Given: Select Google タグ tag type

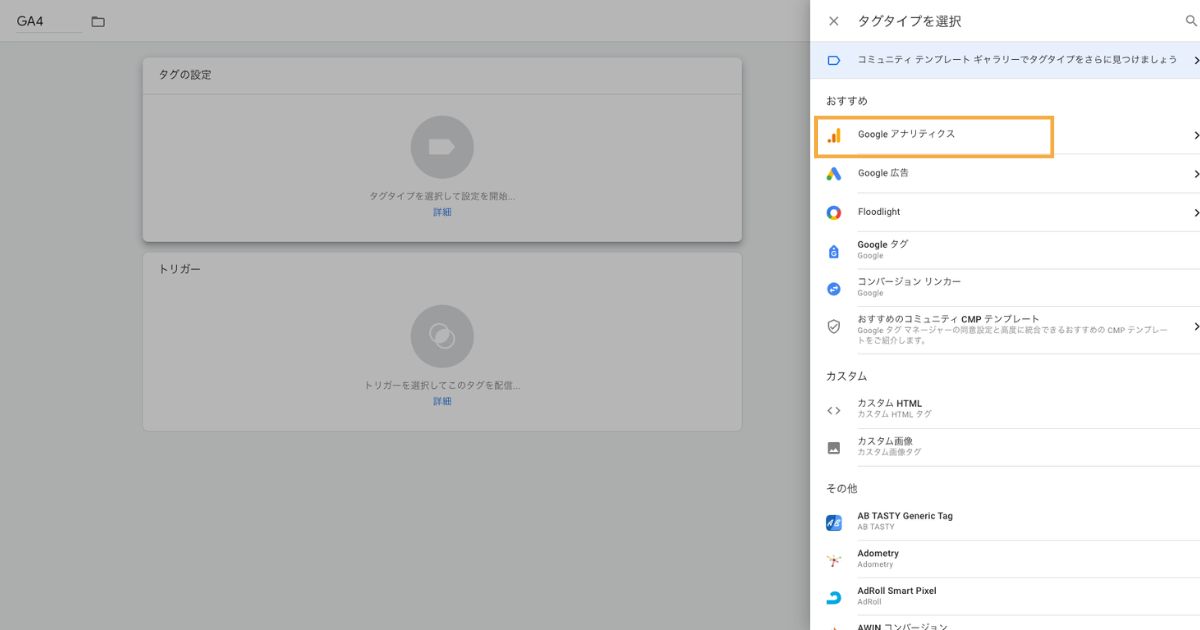Looking at the screenshot, I should pos(1005,250).
